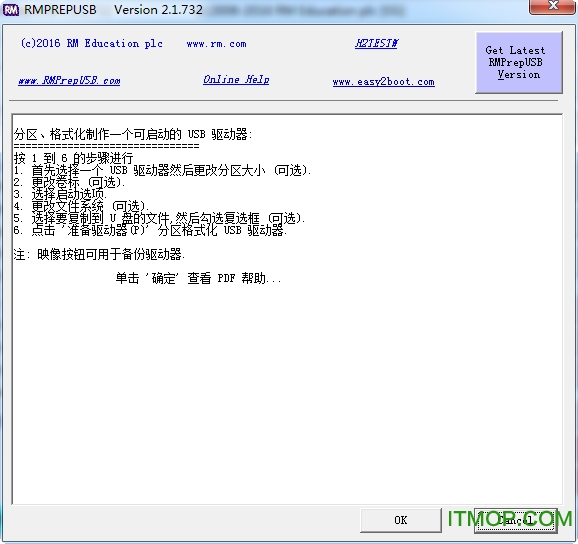Visit the www.RMPrepUSB.com link
The width and height of the screenshot is (578, 544).
[69, 80]
